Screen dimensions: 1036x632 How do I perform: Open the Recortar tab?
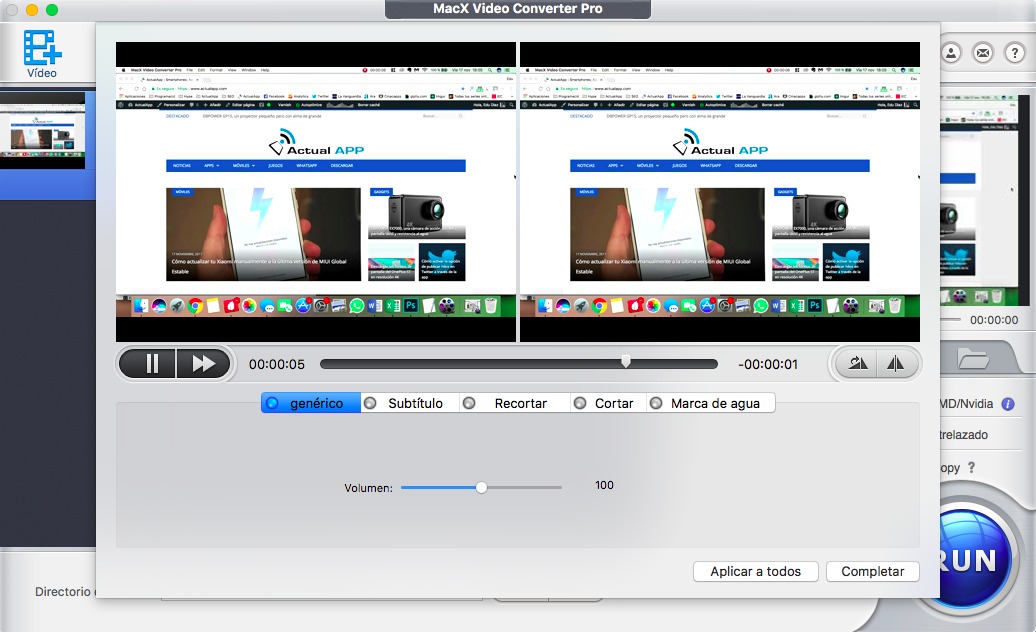tap(515, 403)
